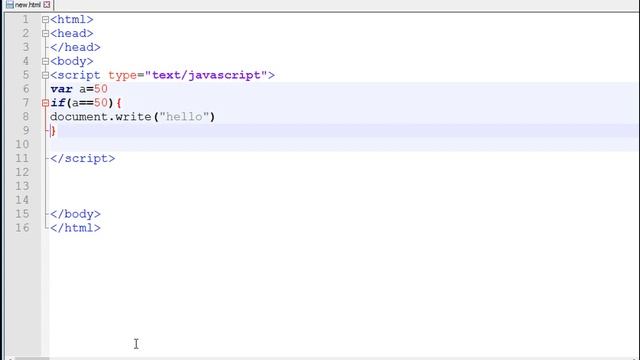Collapse the <html> fold marker on line 1
The width and height of the screenshot is (640, 360).
coord(45,20)
